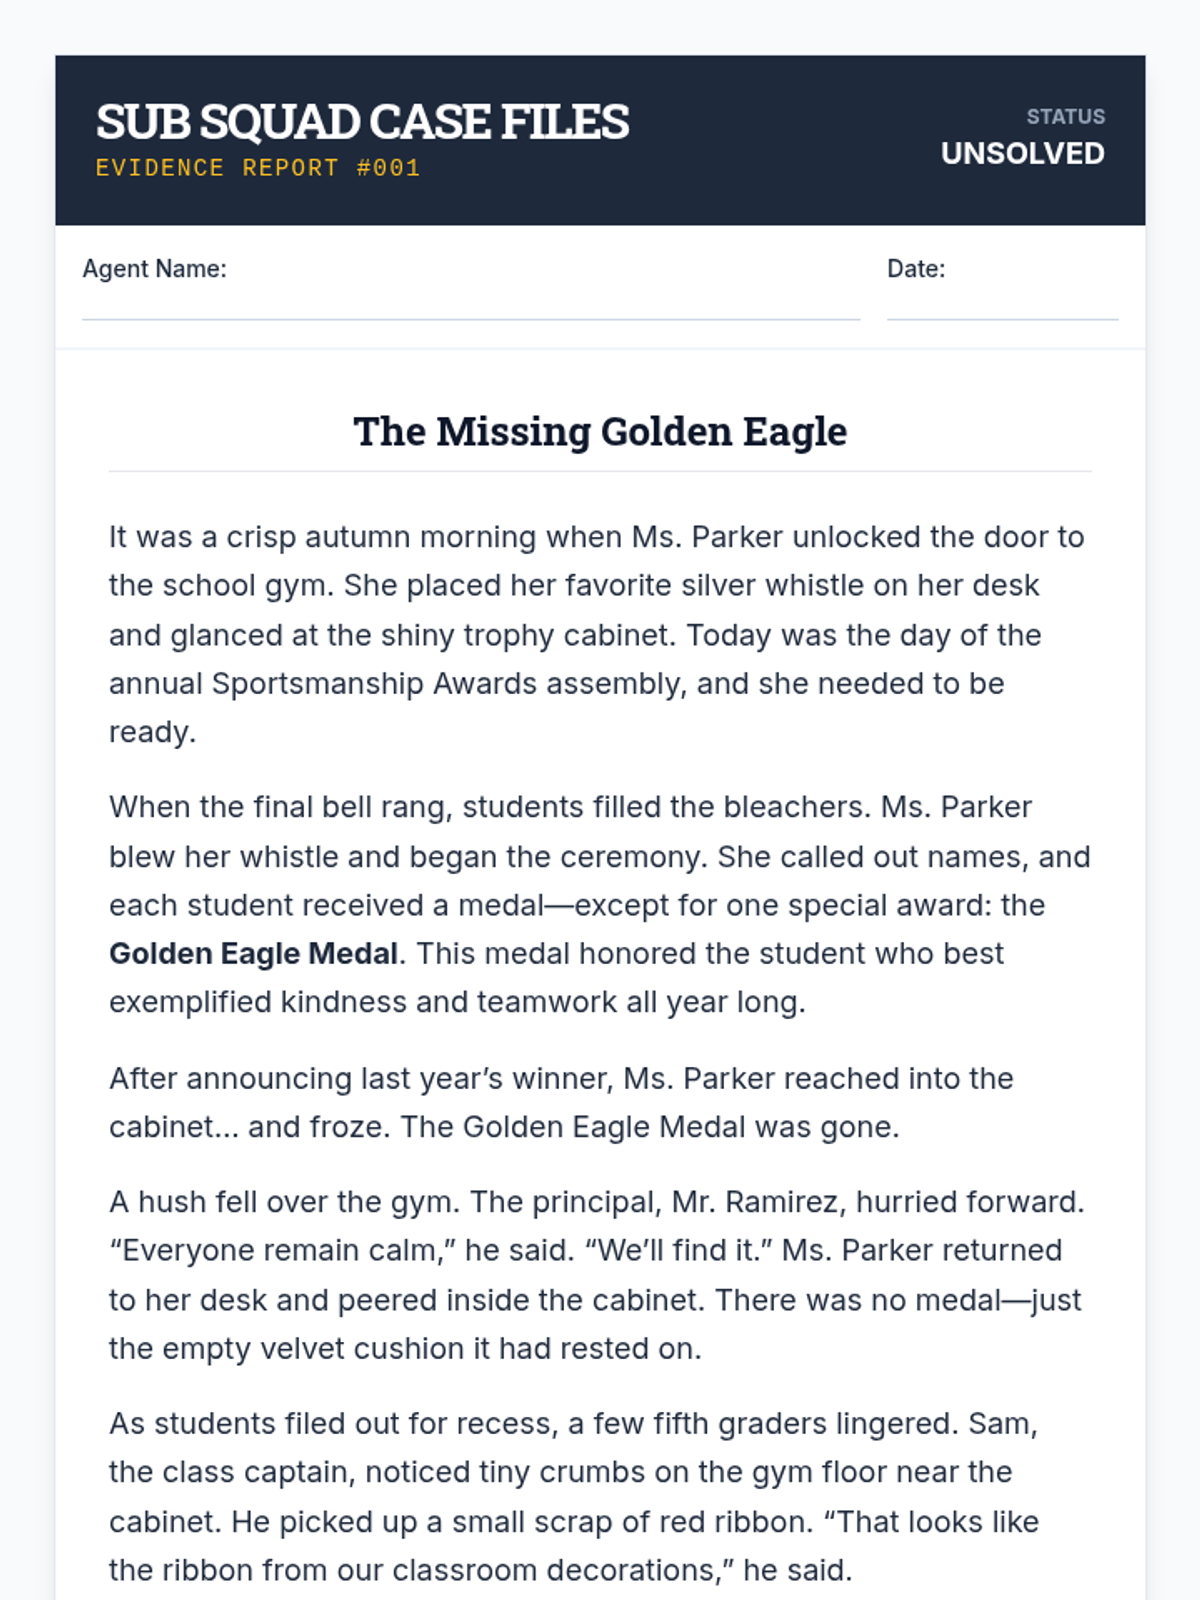Click the Date label

916,269
